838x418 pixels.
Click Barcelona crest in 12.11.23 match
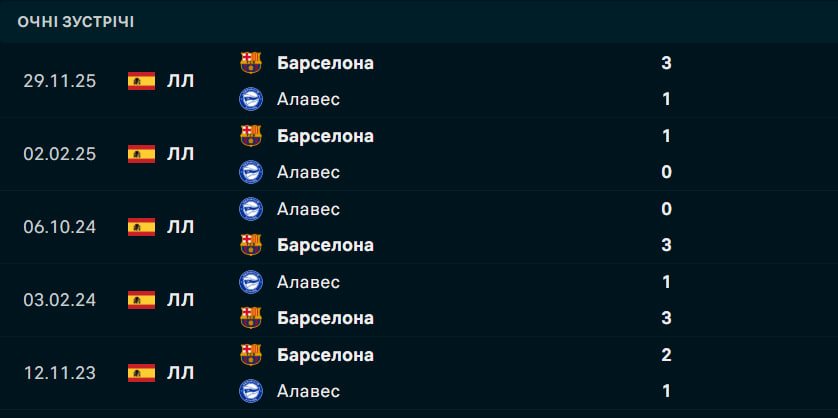click(251, 355)
